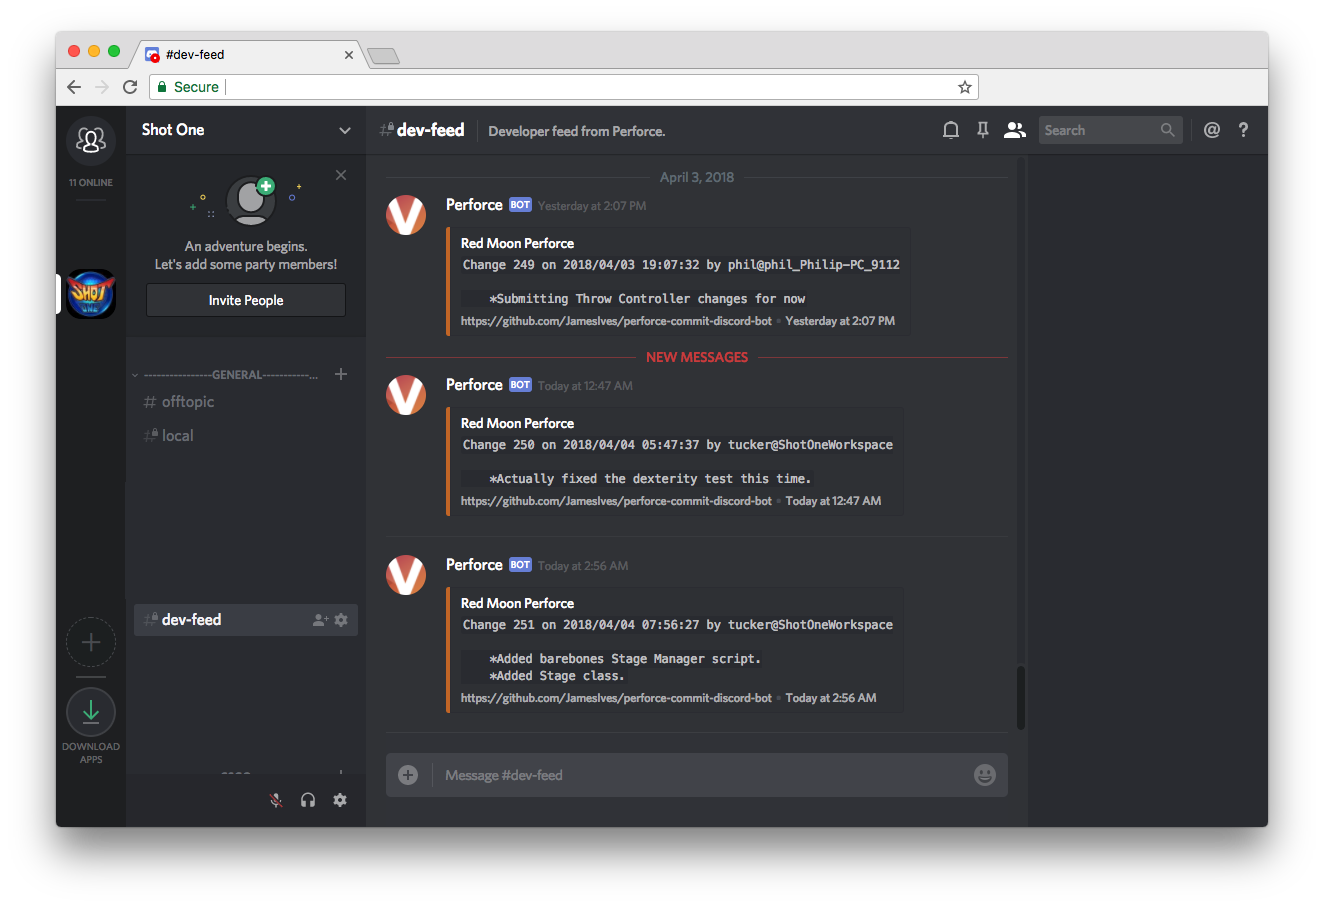Open the friends home icon

[x=91, y=141]
